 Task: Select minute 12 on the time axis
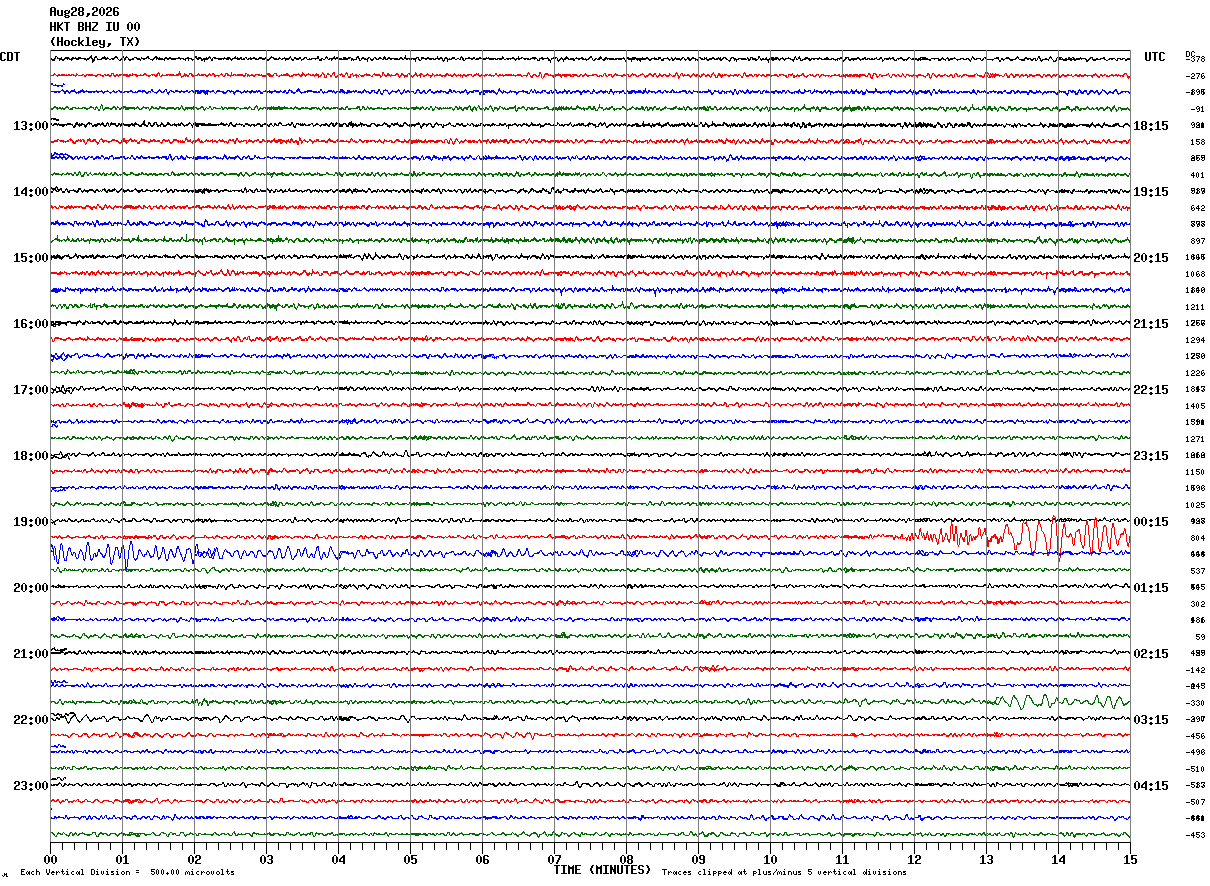click(x=914, y=859)
